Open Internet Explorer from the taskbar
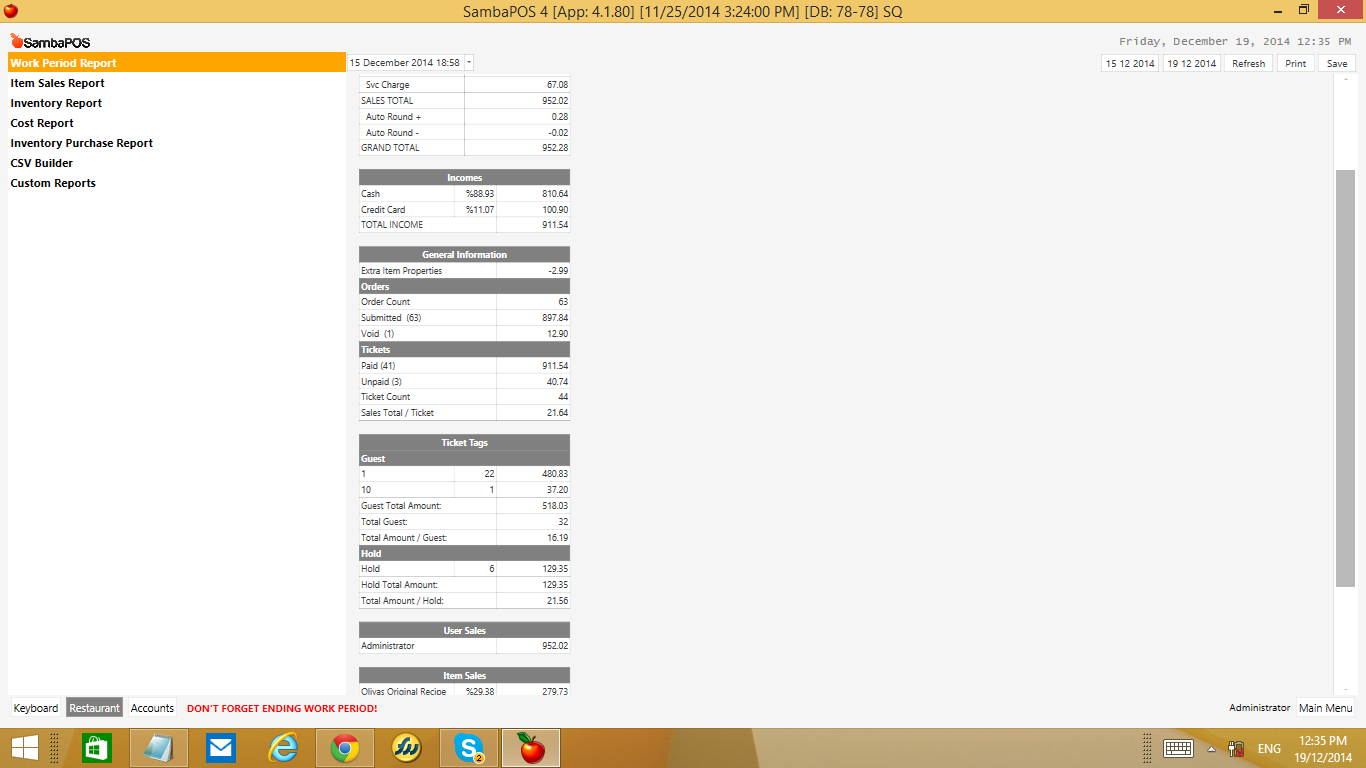Viewport: 1366px width, 768px height. (283, 748)
